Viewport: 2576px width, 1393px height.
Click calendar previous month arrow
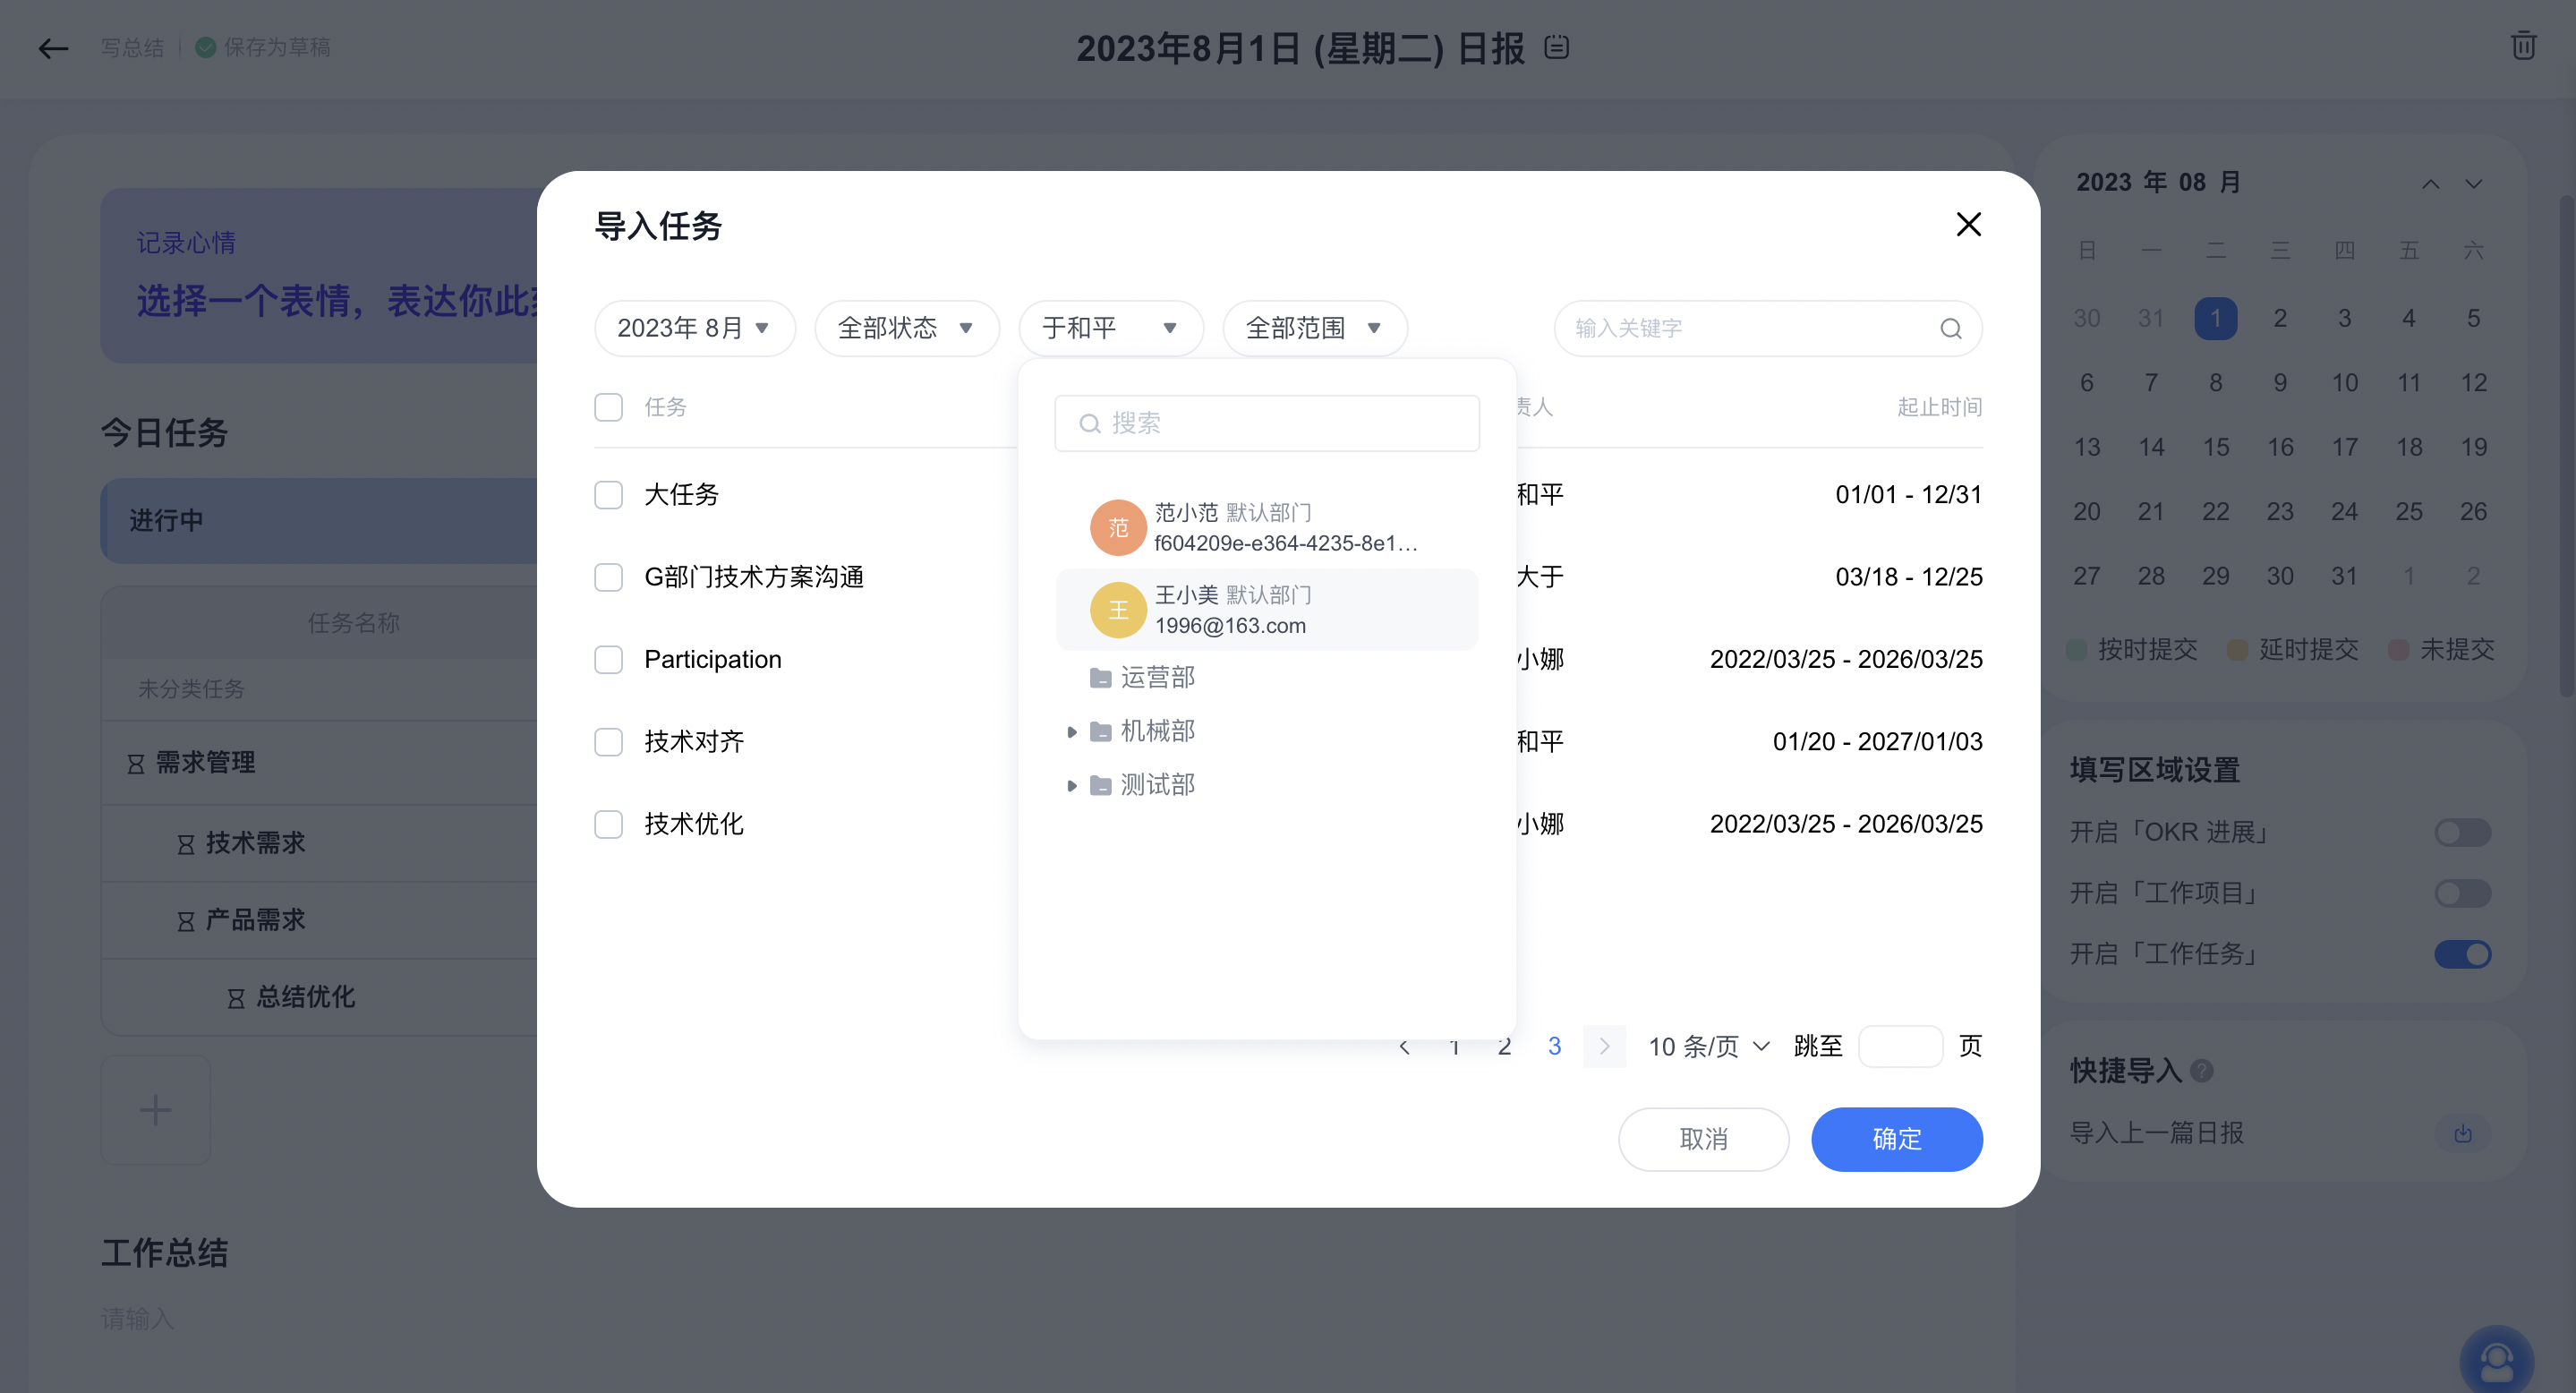tap(2430, 183)
